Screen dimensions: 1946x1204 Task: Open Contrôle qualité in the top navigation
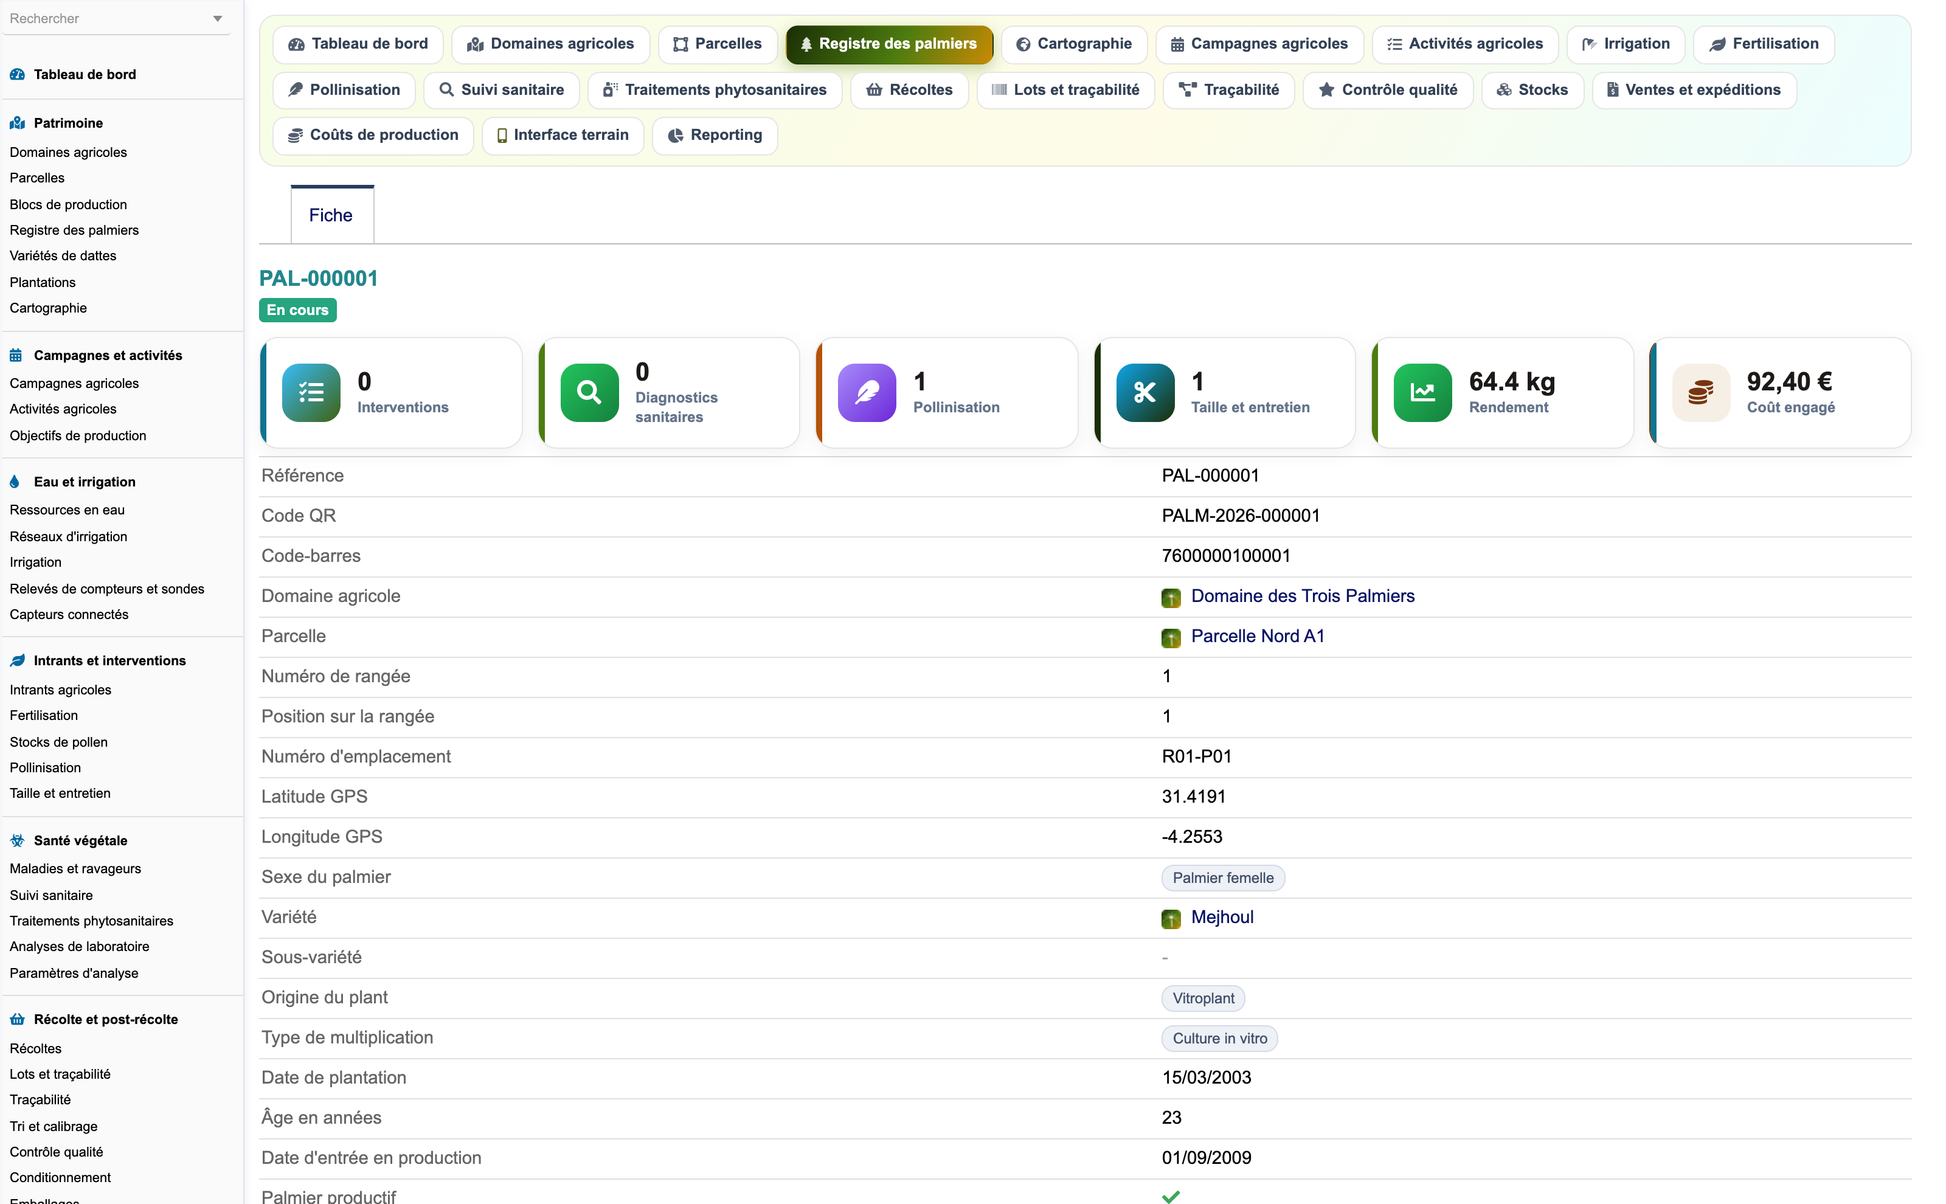(1388, 90)
